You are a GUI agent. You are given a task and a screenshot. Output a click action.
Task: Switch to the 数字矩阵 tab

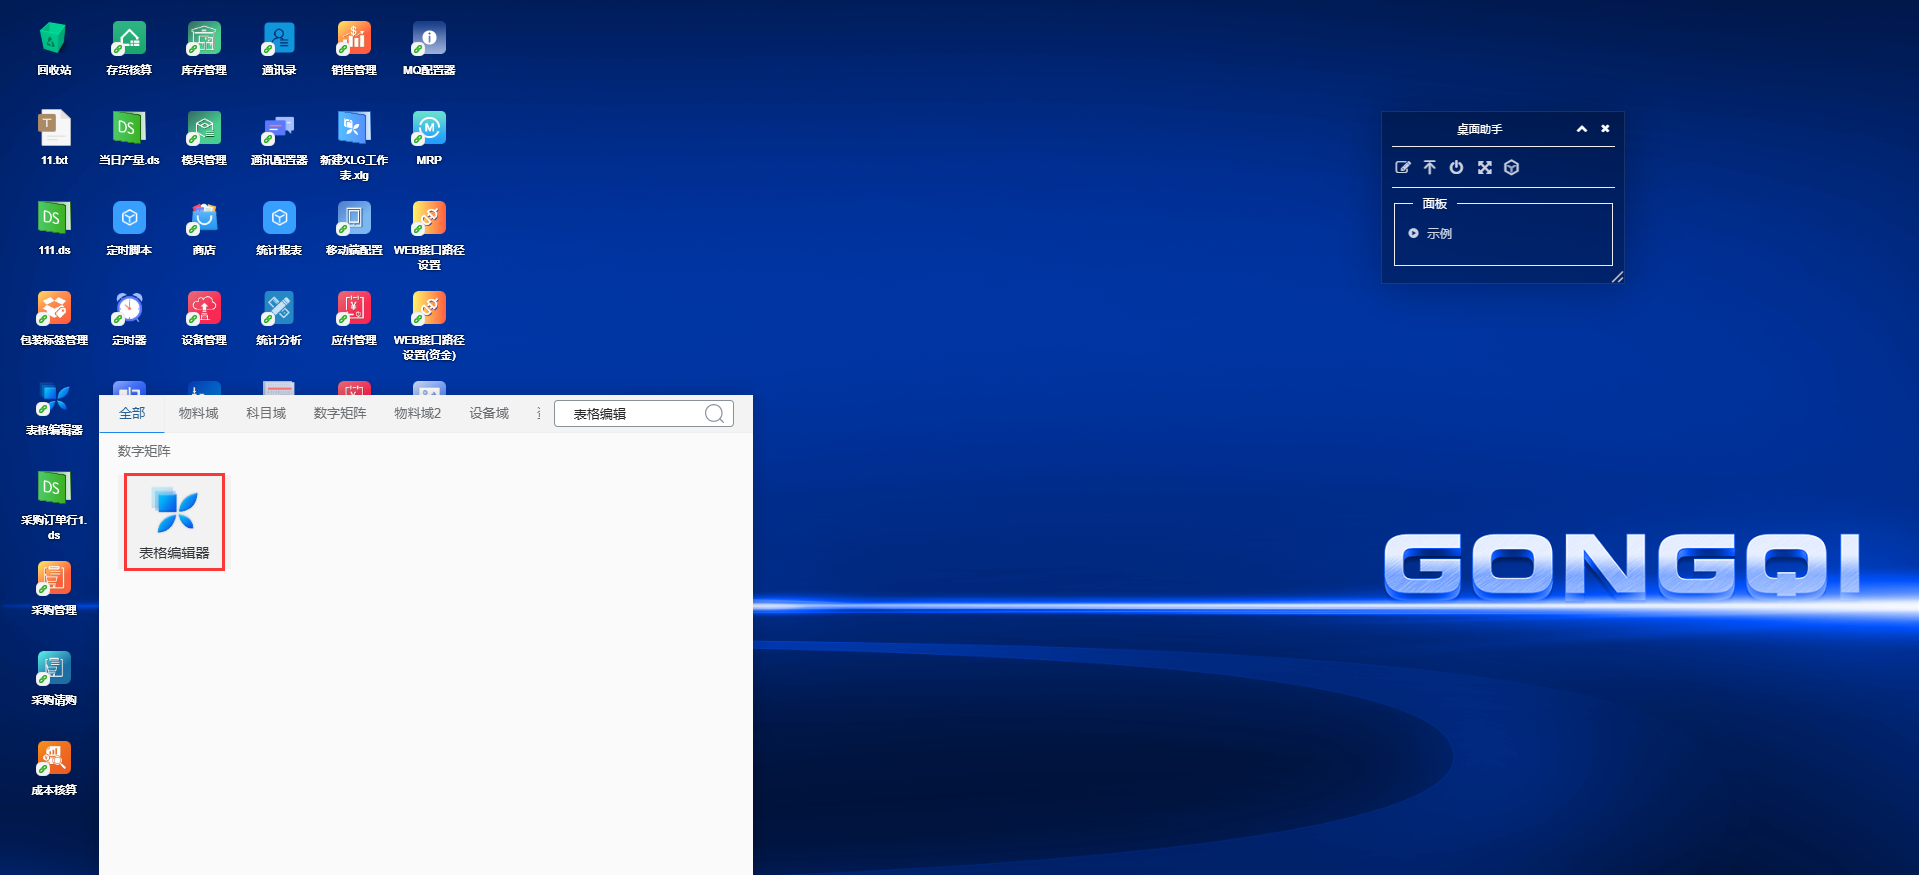340,413
